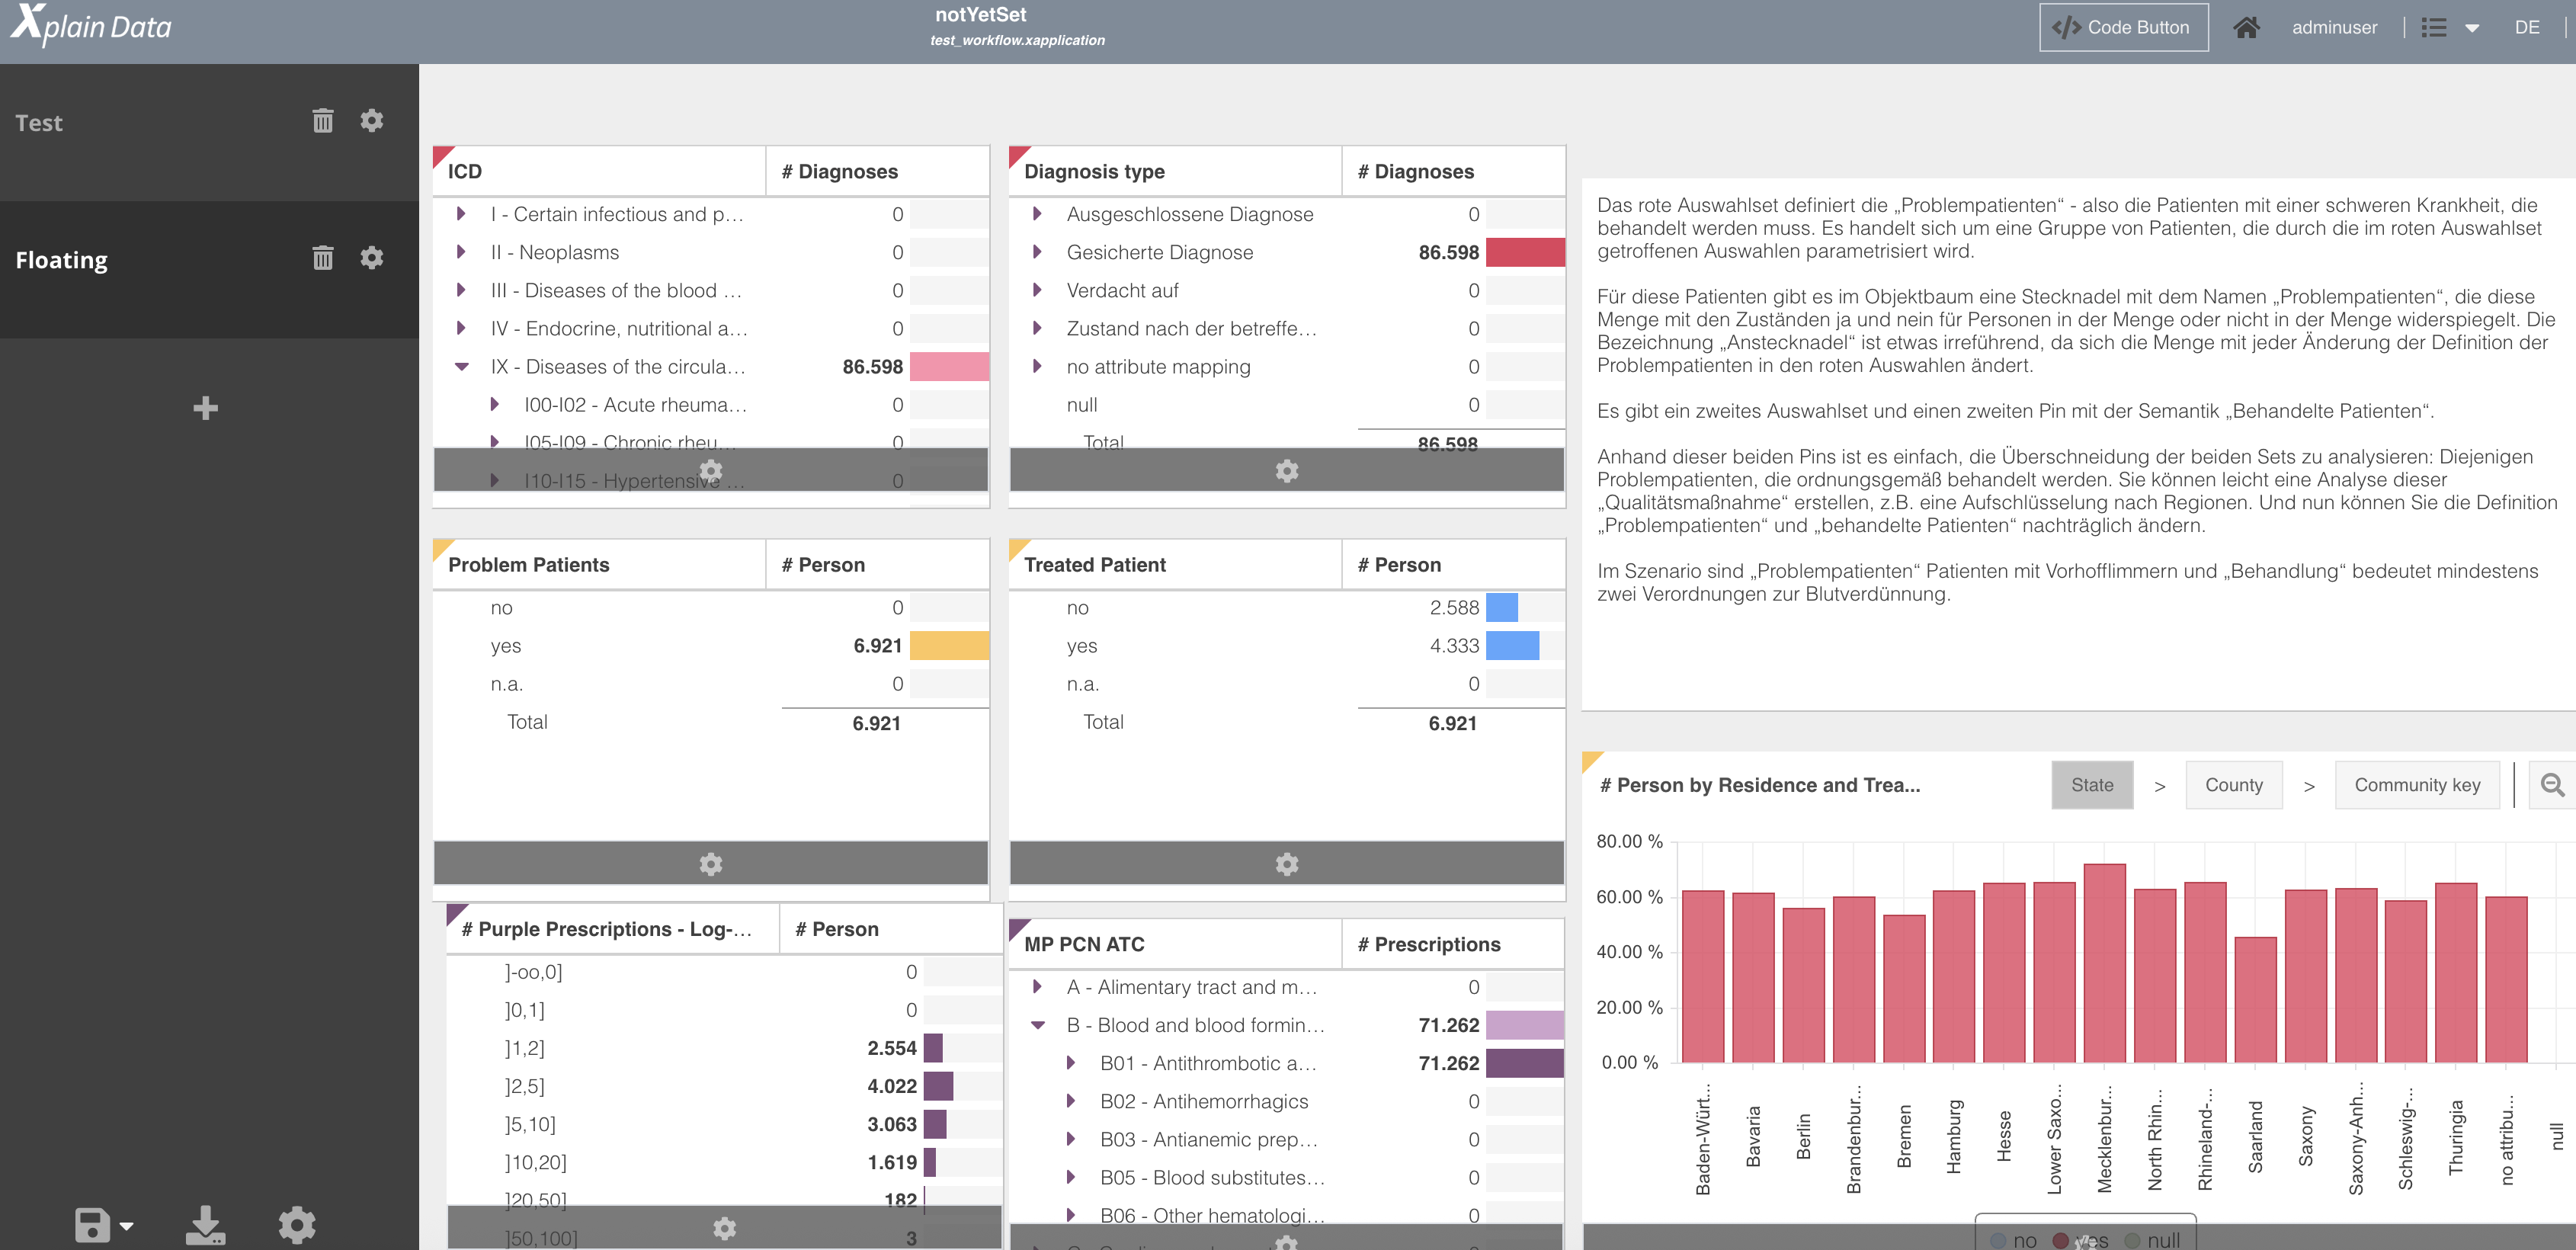Open settings gear for the Test tab

[x=372, y=121]
